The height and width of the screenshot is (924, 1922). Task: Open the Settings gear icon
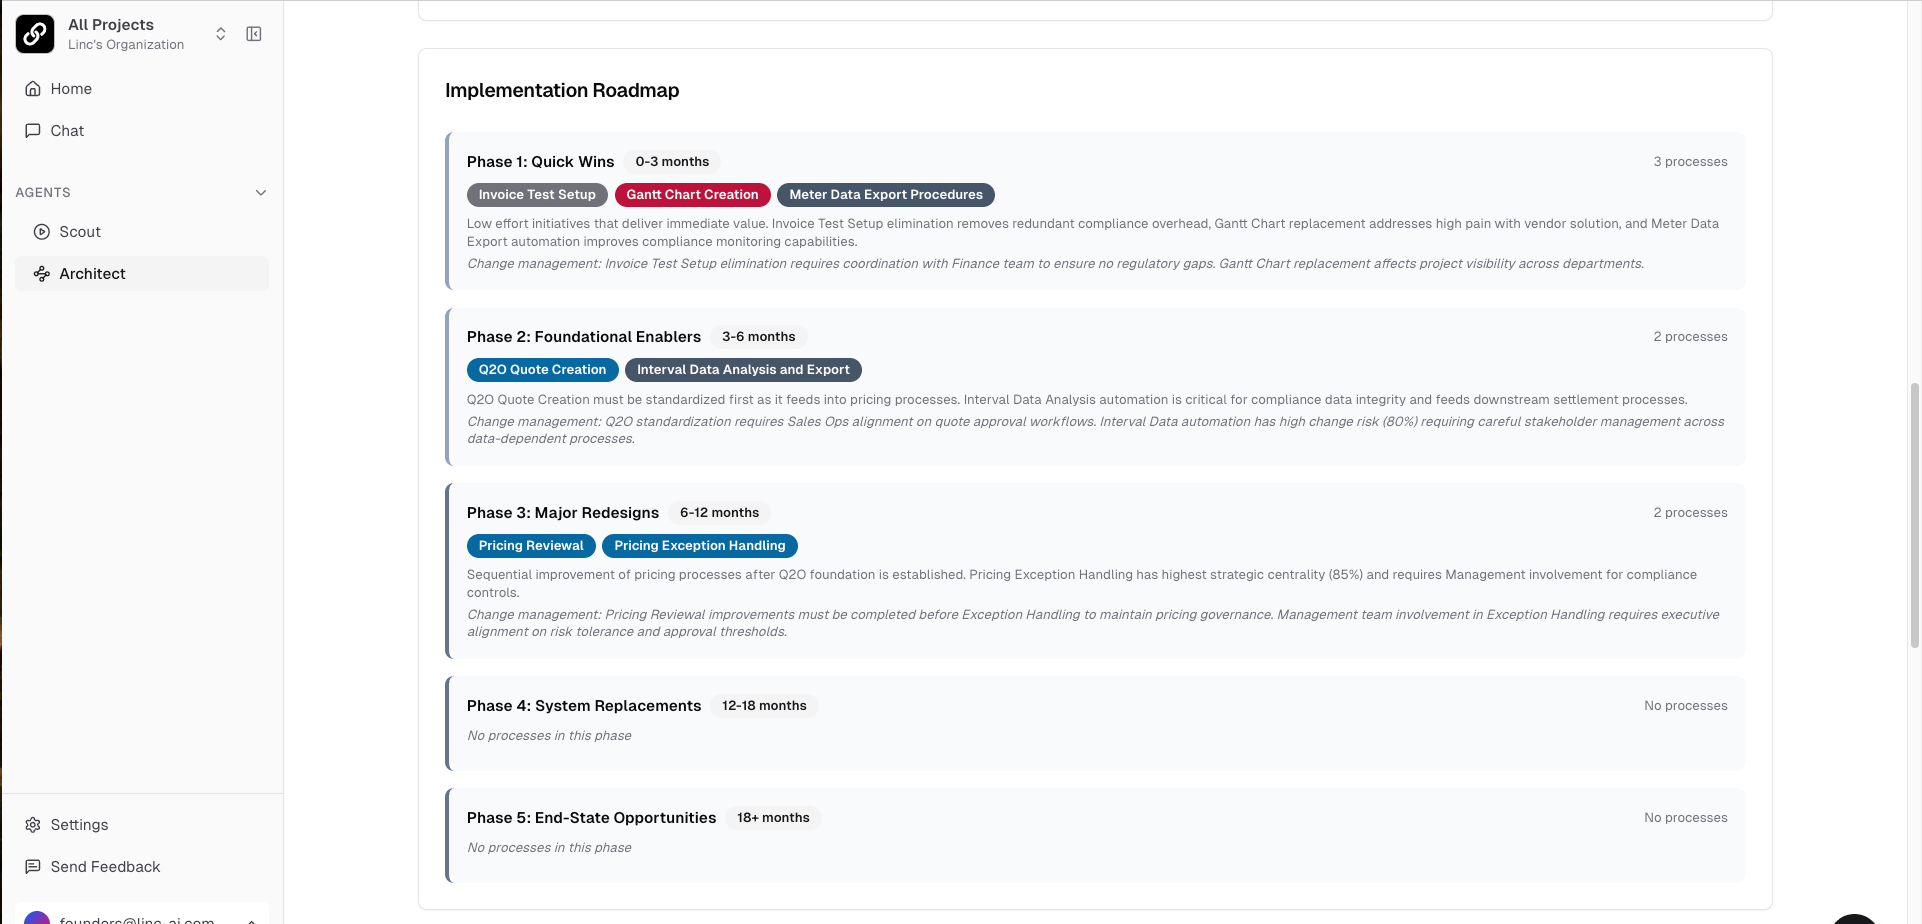[33, 825]
